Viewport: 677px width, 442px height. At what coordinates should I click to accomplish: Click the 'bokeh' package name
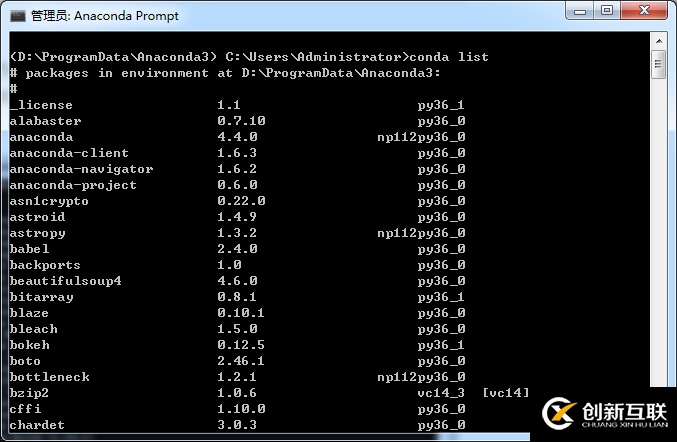point(29,345)
